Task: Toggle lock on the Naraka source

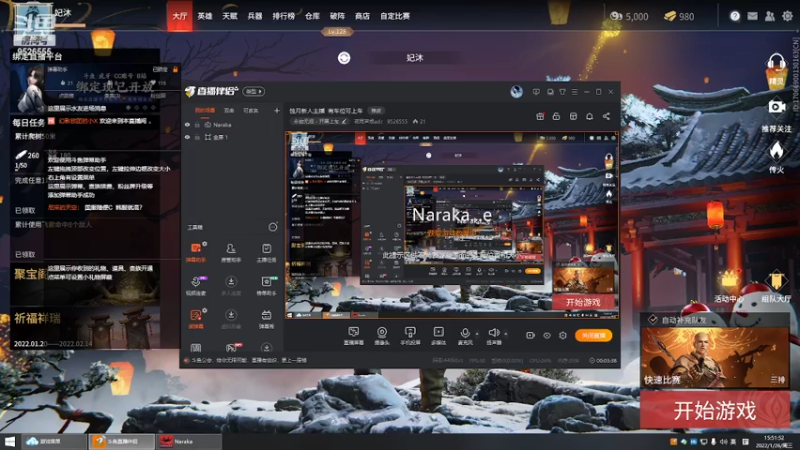Action: click(x=197, y=124)
